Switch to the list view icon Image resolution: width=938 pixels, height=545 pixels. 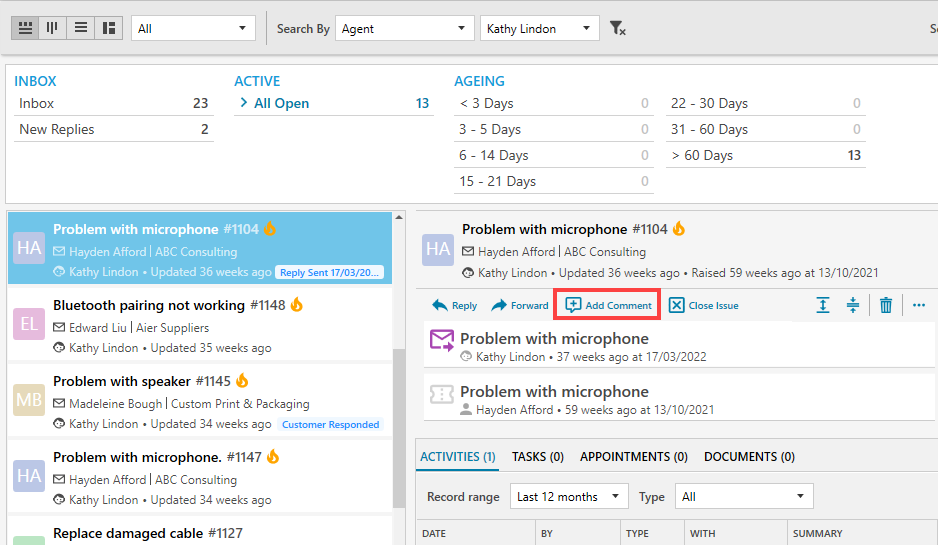81,28
